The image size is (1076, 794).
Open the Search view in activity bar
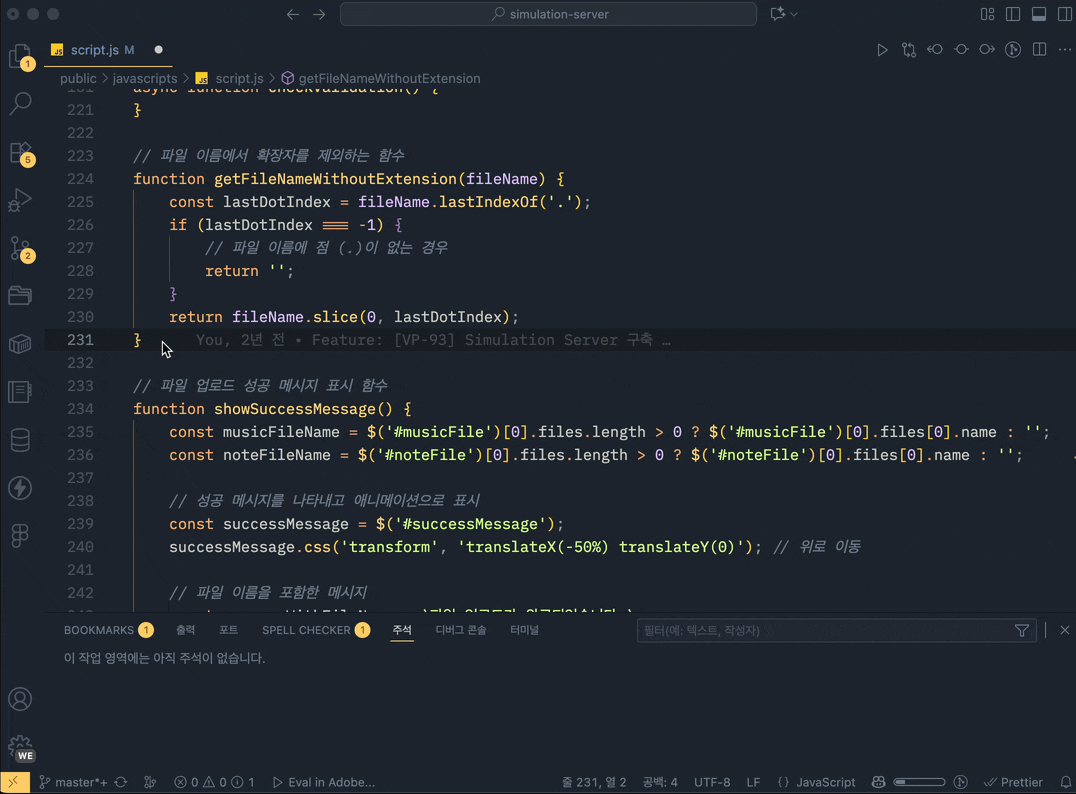[x=20, y=104]
